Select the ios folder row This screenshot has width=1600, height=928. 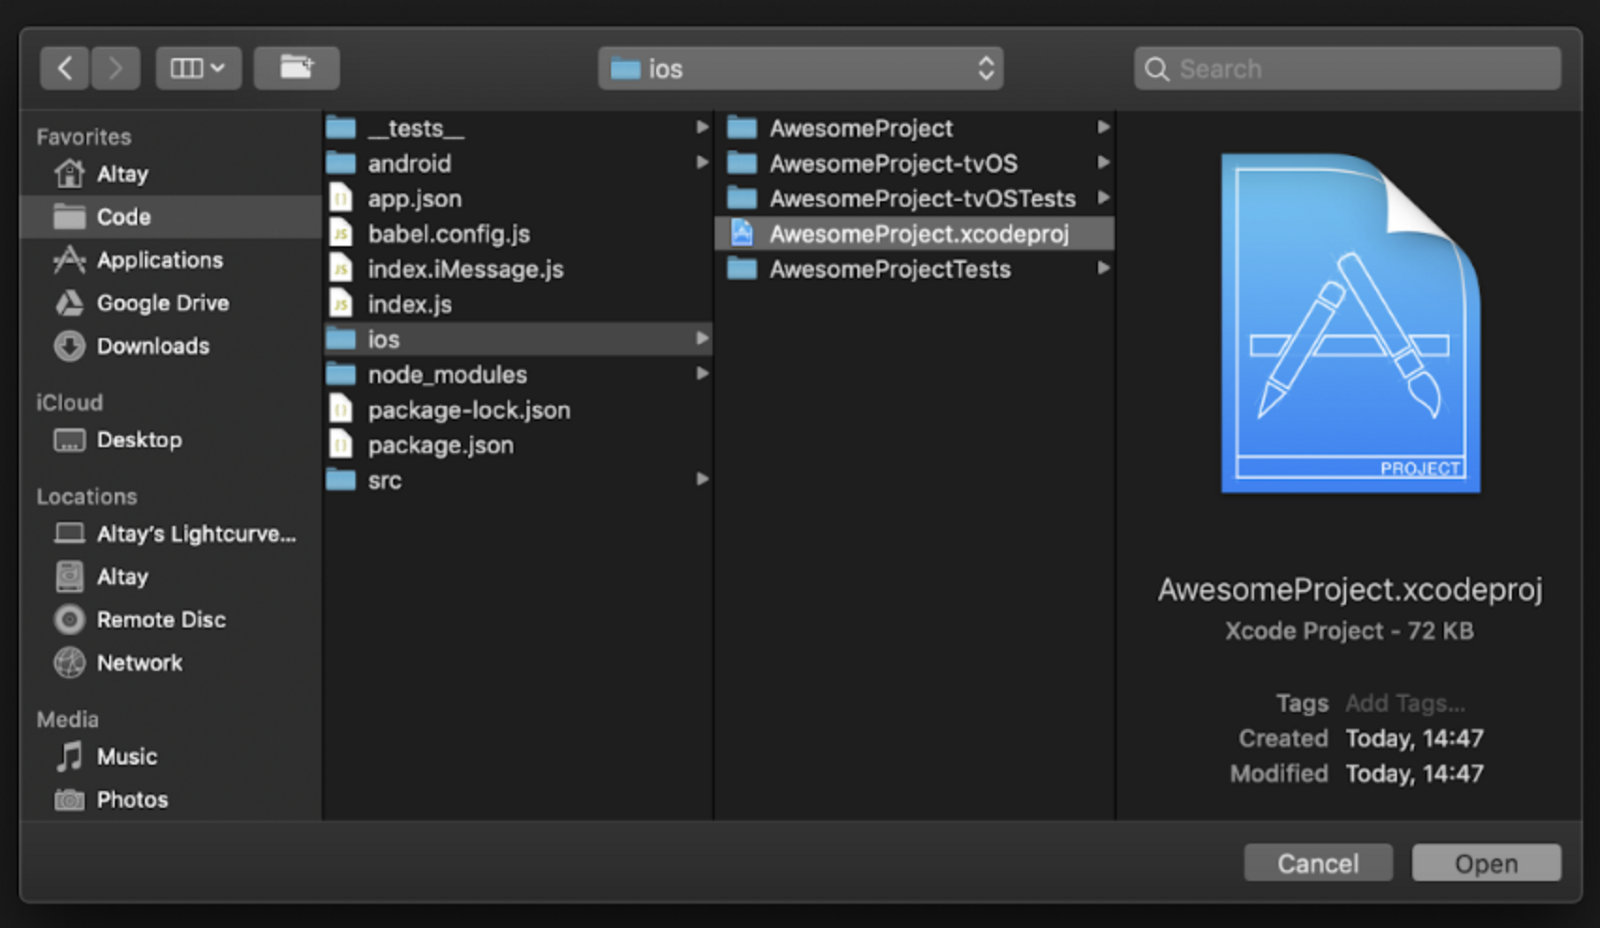click(518, 339)
